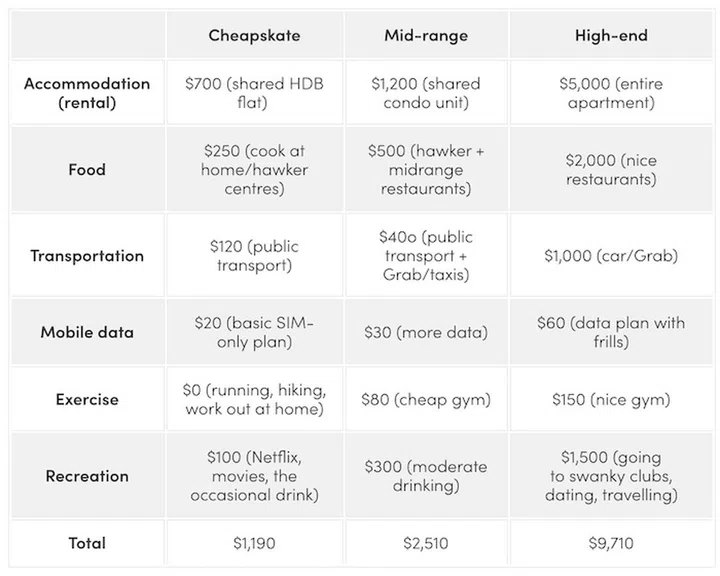Select the $120 public transport cell
Image resolution: width=720 pixels, height=576 pixels.
click(x=254, y=255)
